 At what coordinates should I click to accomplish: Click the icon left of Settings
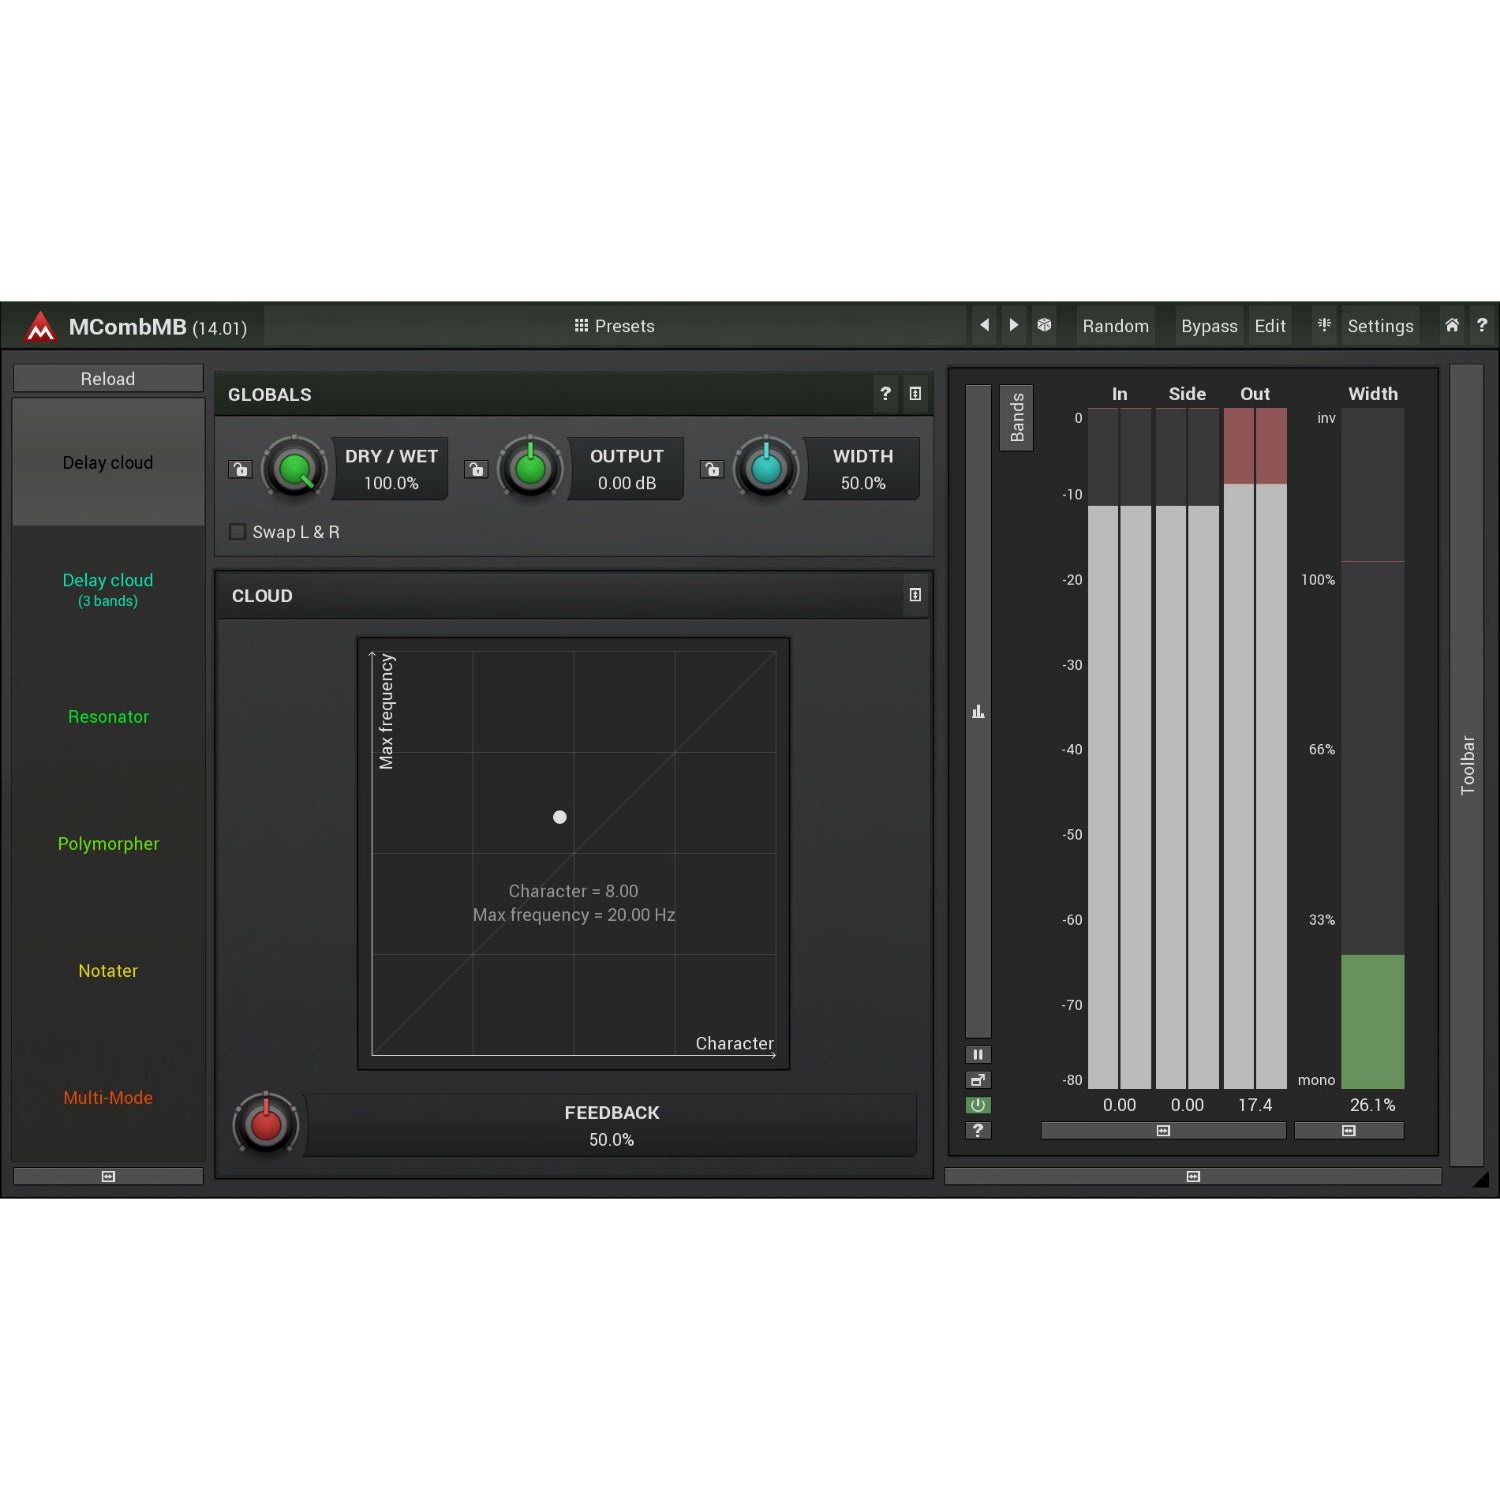[x=1324, y=325]
